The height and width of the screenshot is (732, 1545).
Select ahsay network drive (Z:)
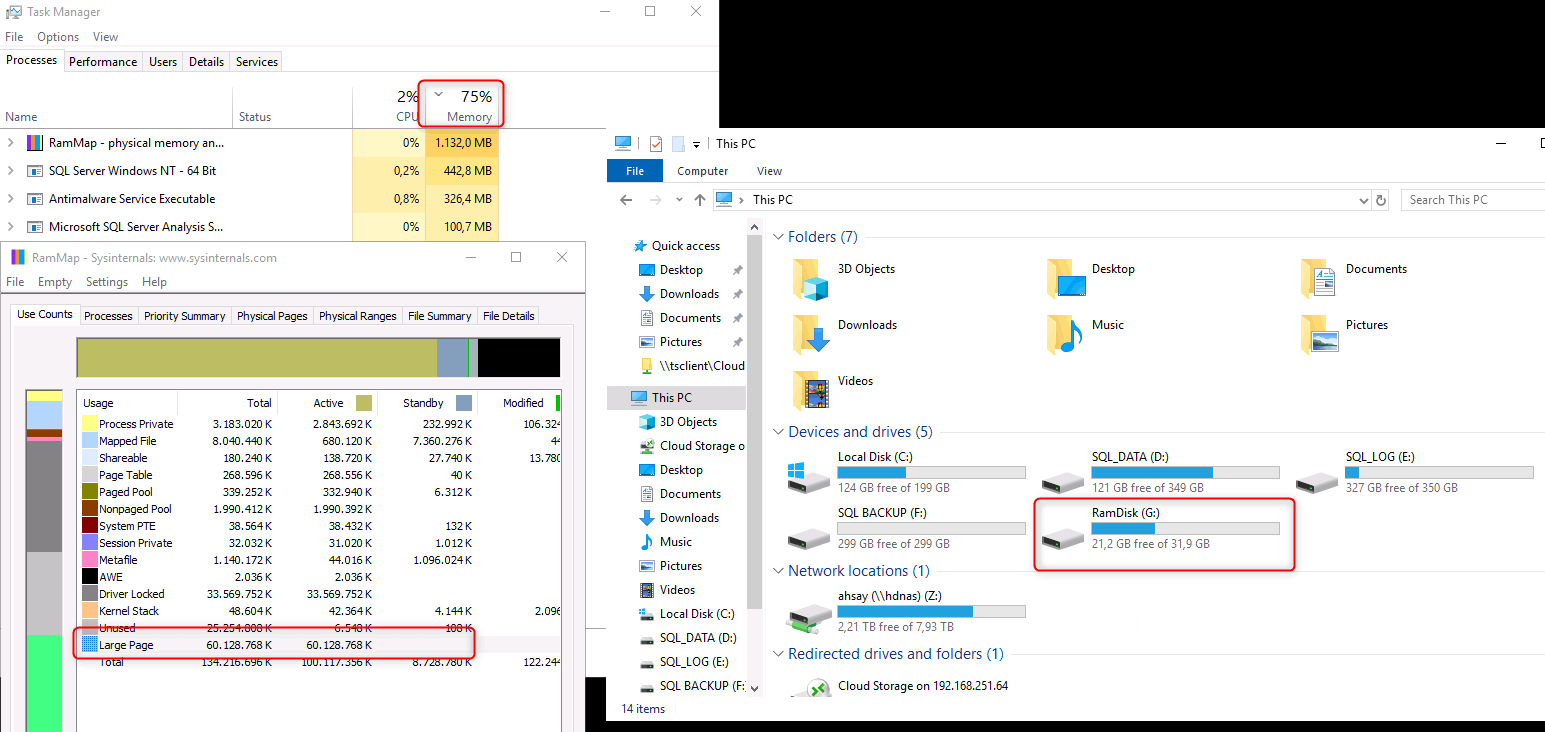pos(906,611)
